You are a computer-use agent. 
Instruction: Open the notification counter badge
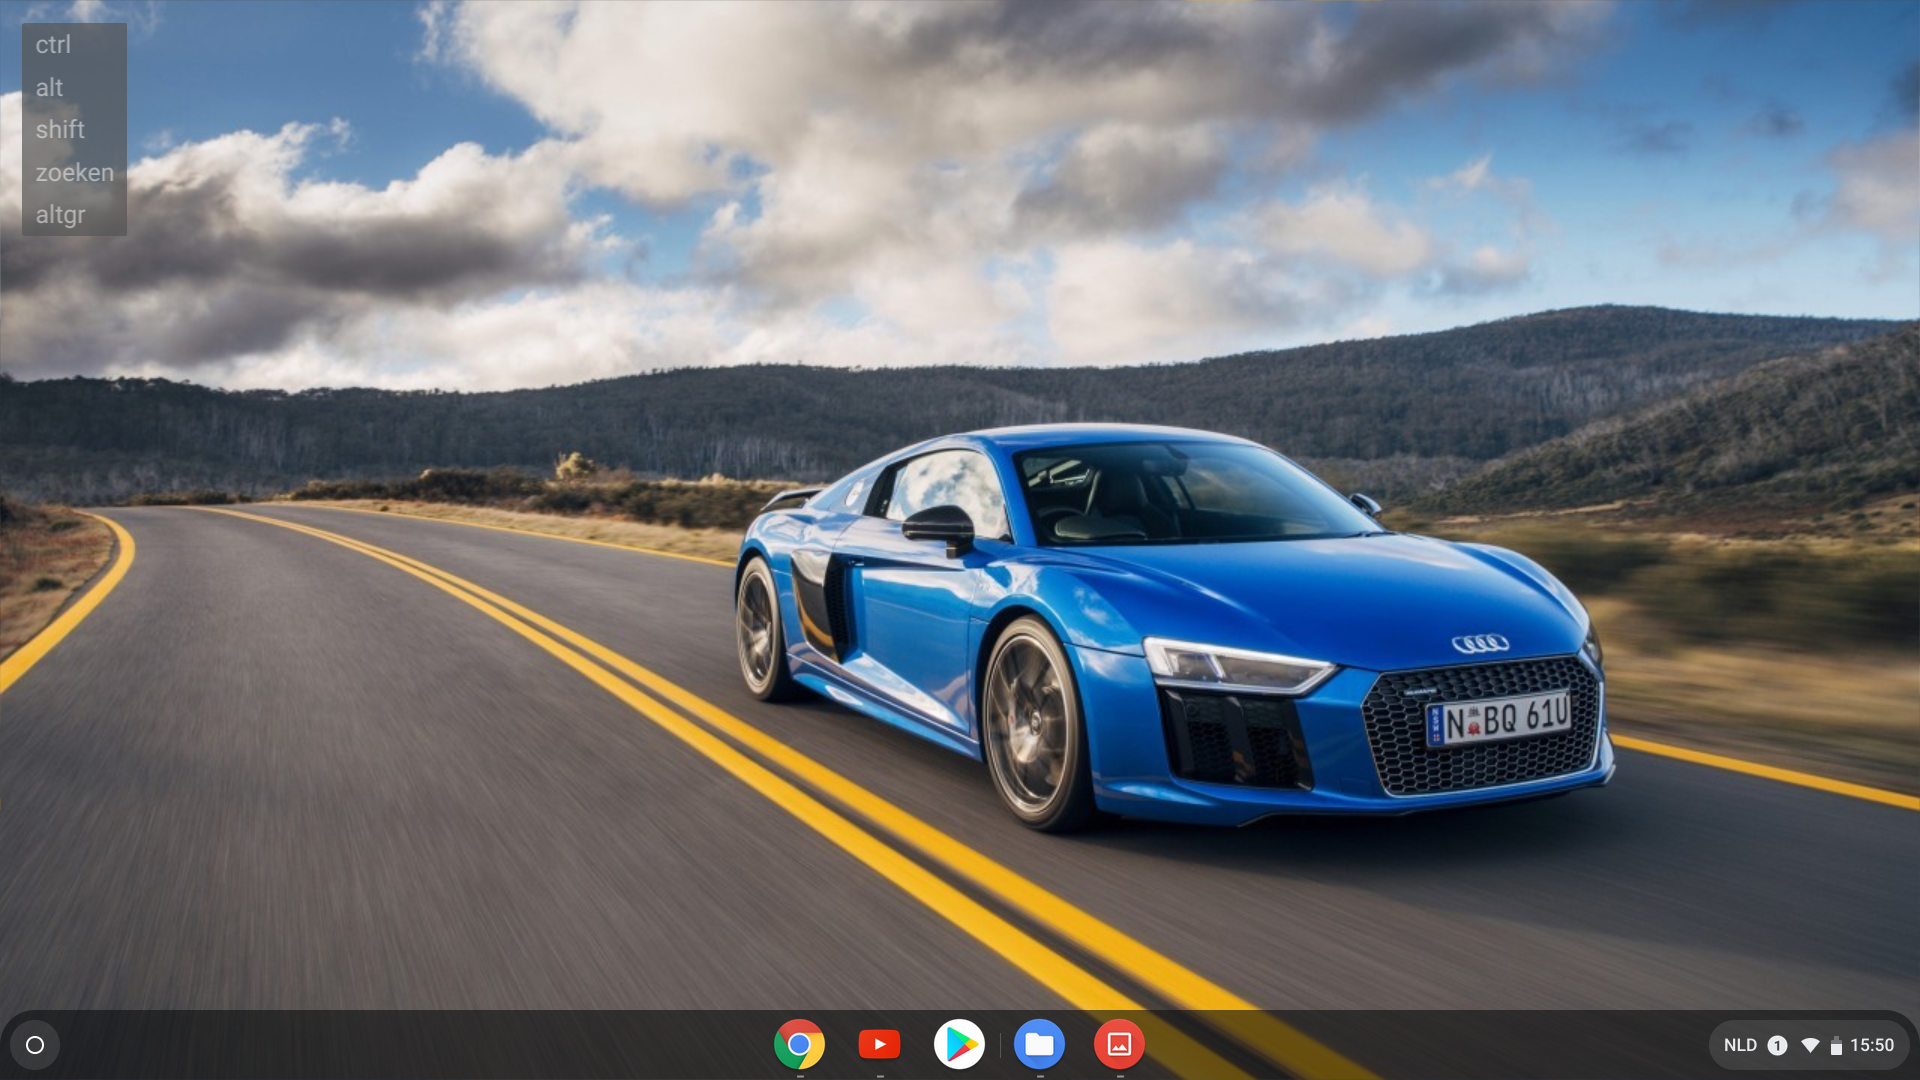tap(1777, 1045)
